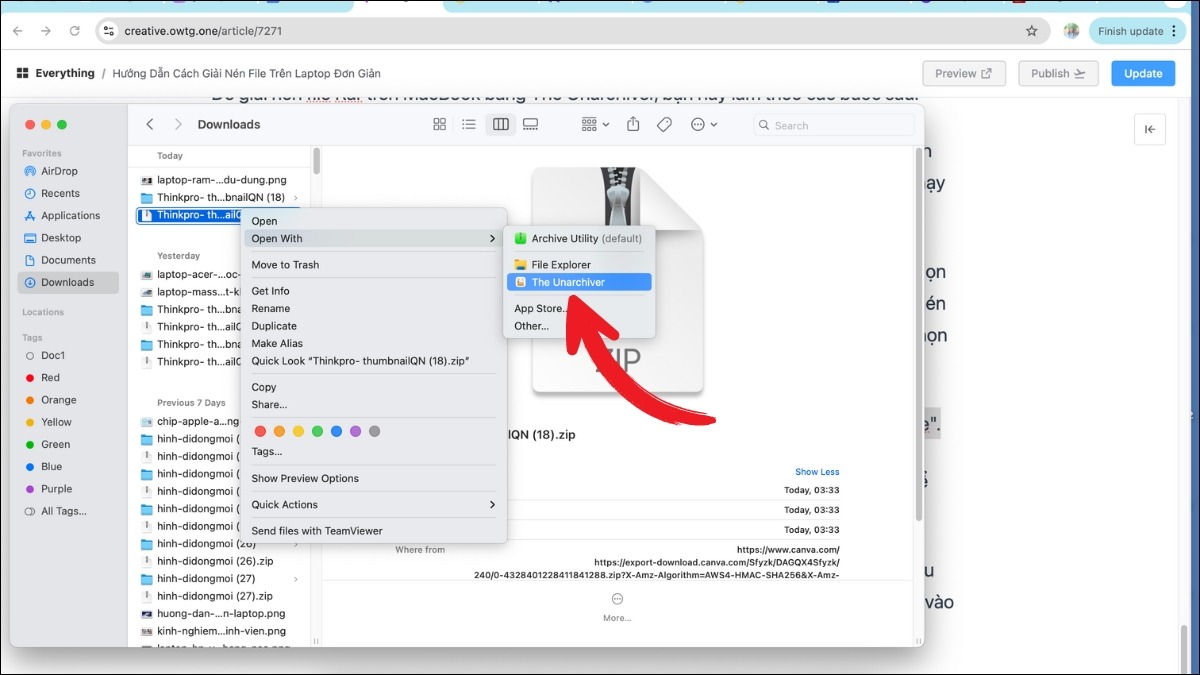This screenshot has height=675, width=1200.
Task: Switch Finder to column view
Action: pyautogui.click(x=501, y=125)
